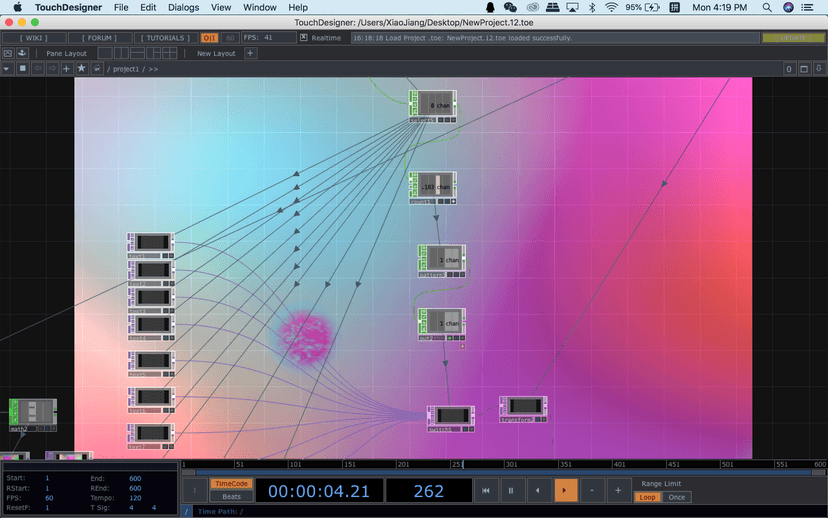This screenshot has height=518, width=828.
Task: Open the Window menu
Action: point(259,7)
